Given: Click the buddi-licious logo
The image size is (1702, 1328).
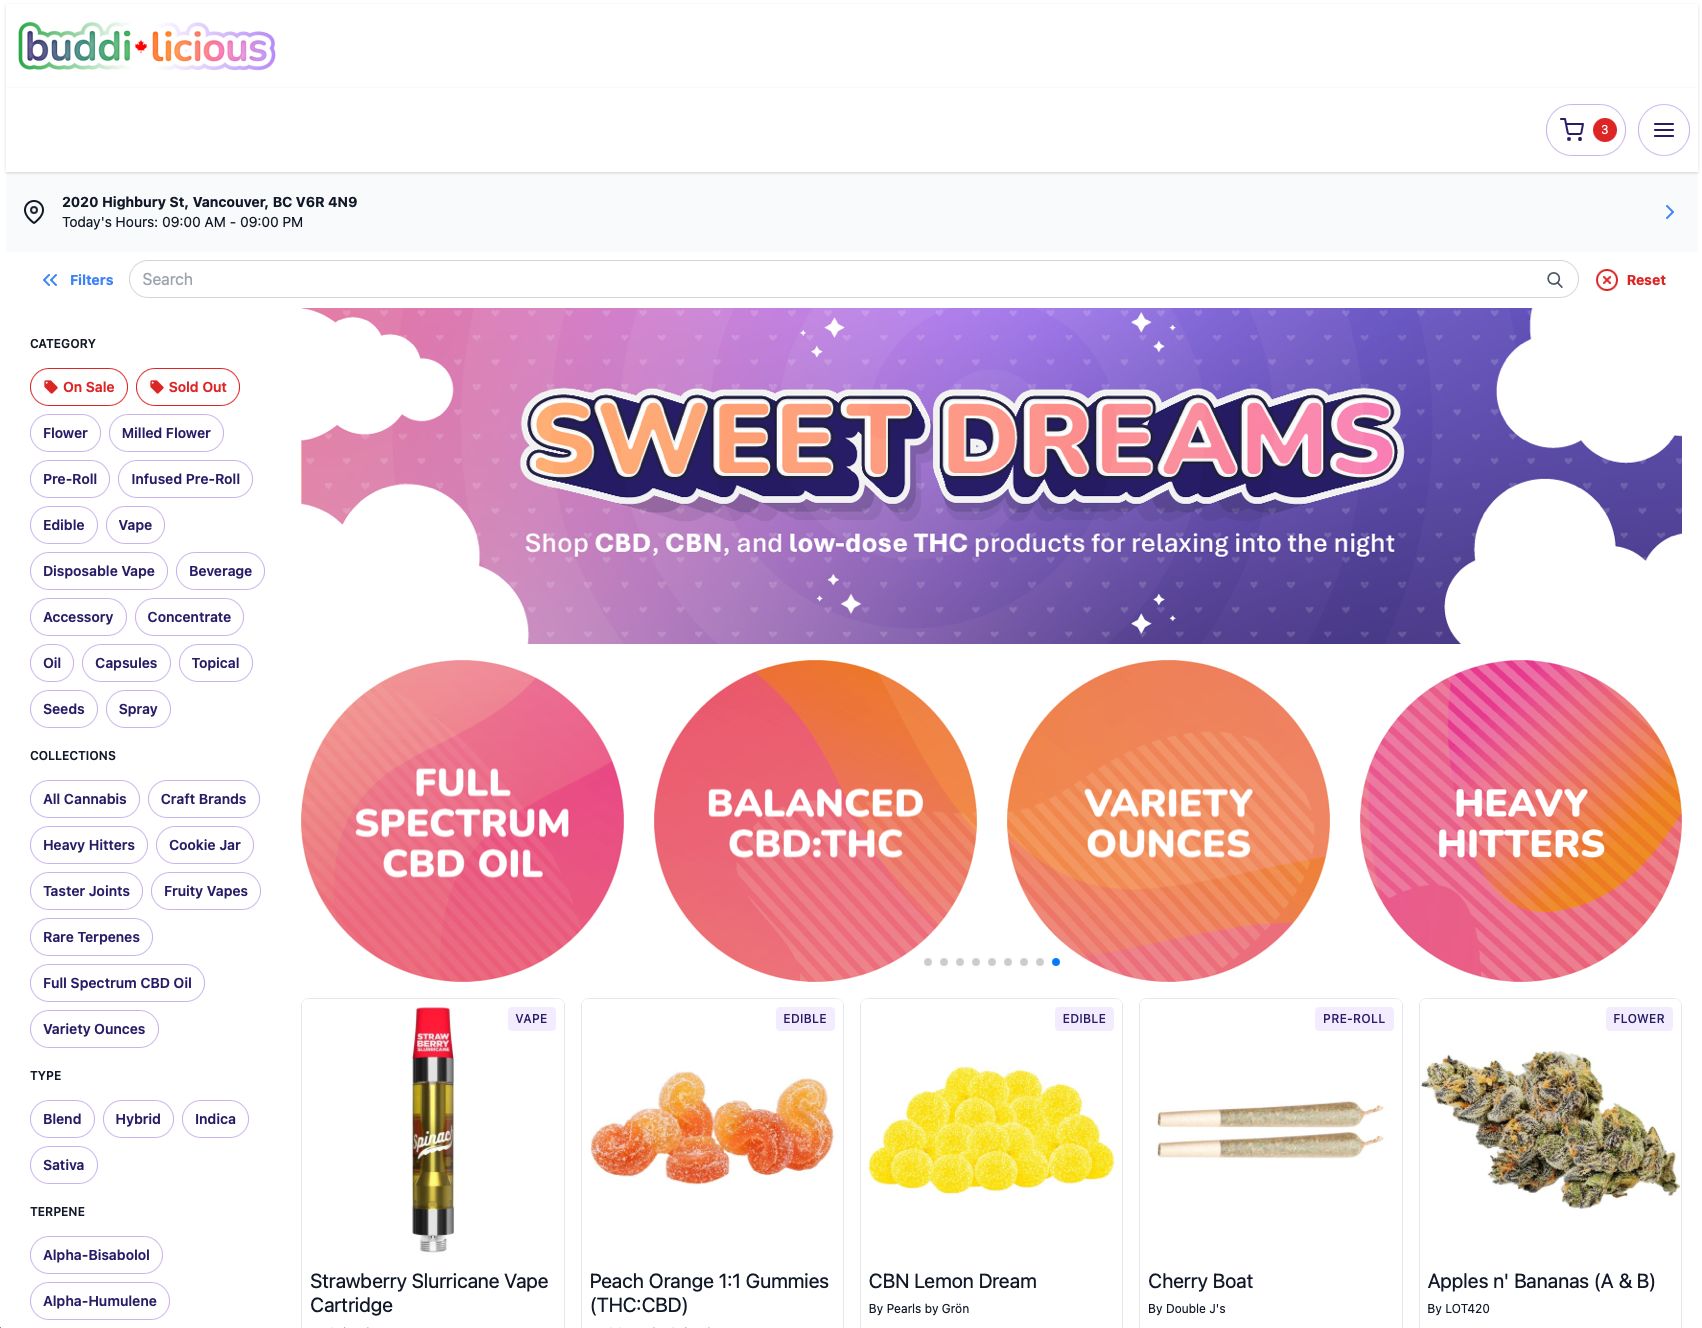Looking at the screenshot, I should pyautogui.click(x=147, y=46).
